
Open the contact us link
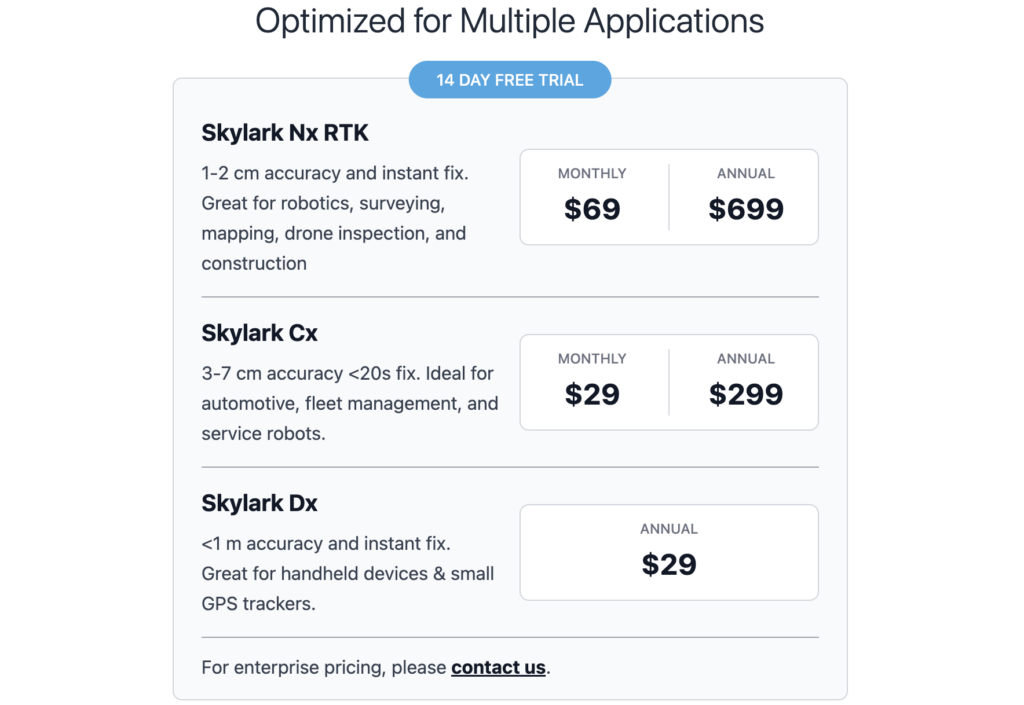[498, 667]
